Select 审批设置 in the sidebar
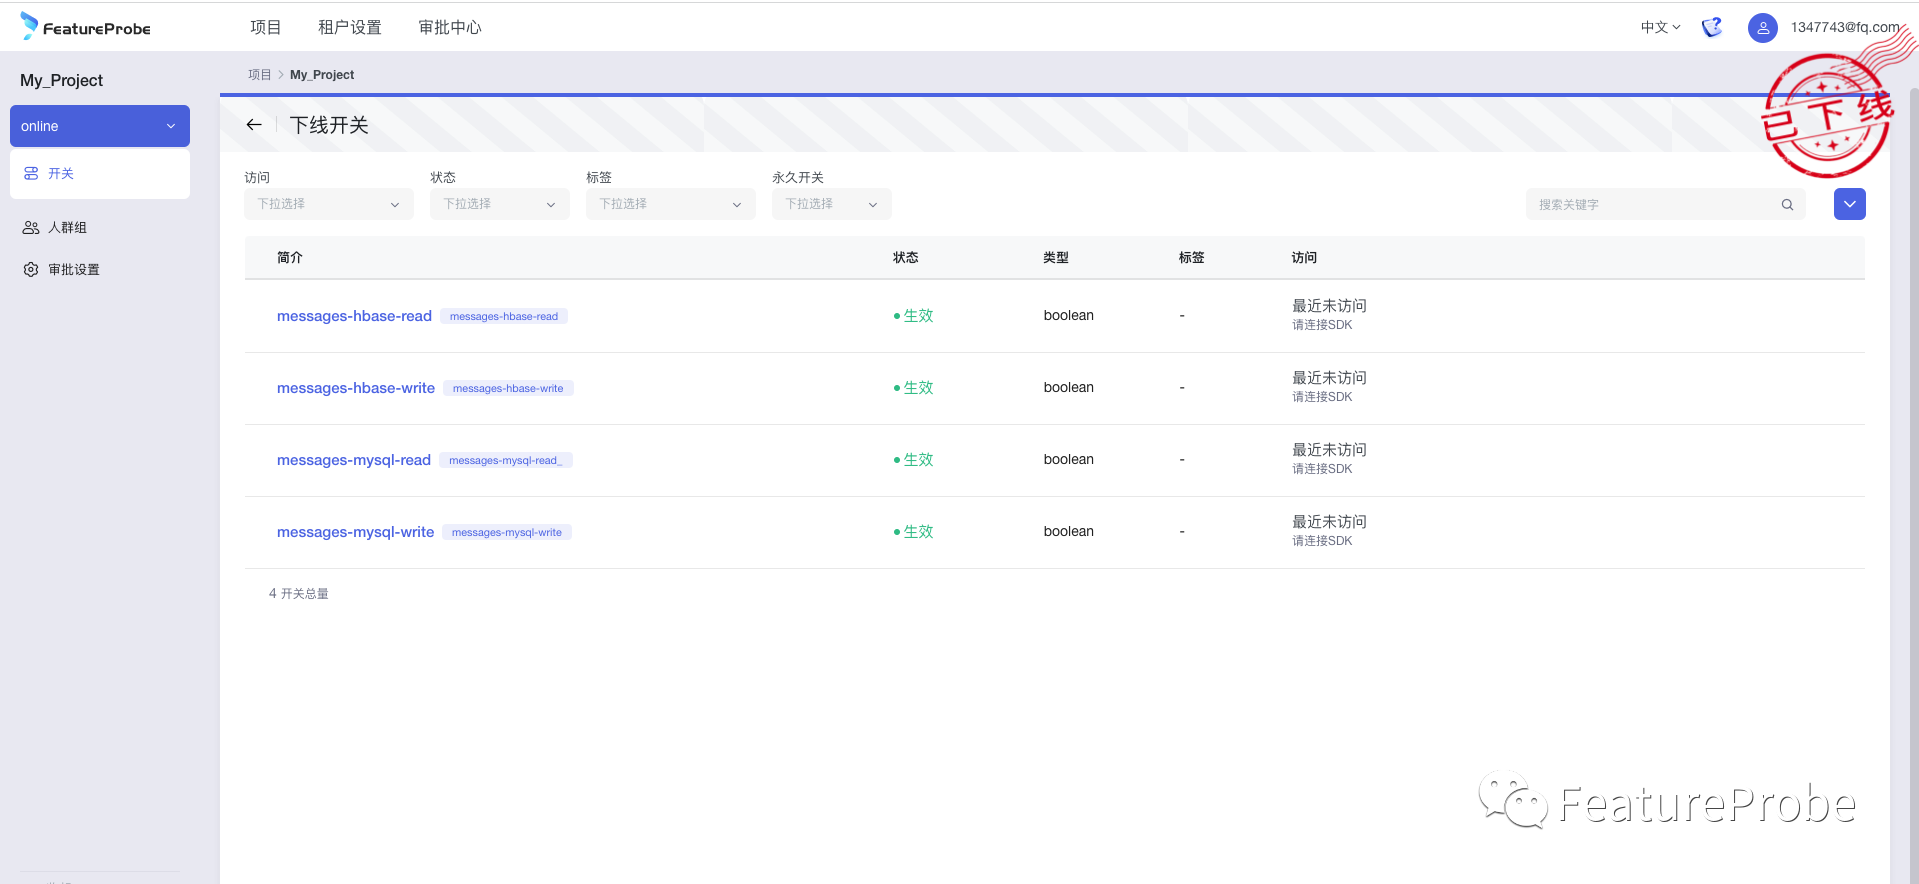The image size is (1919, 884). [x=100, y=270]
